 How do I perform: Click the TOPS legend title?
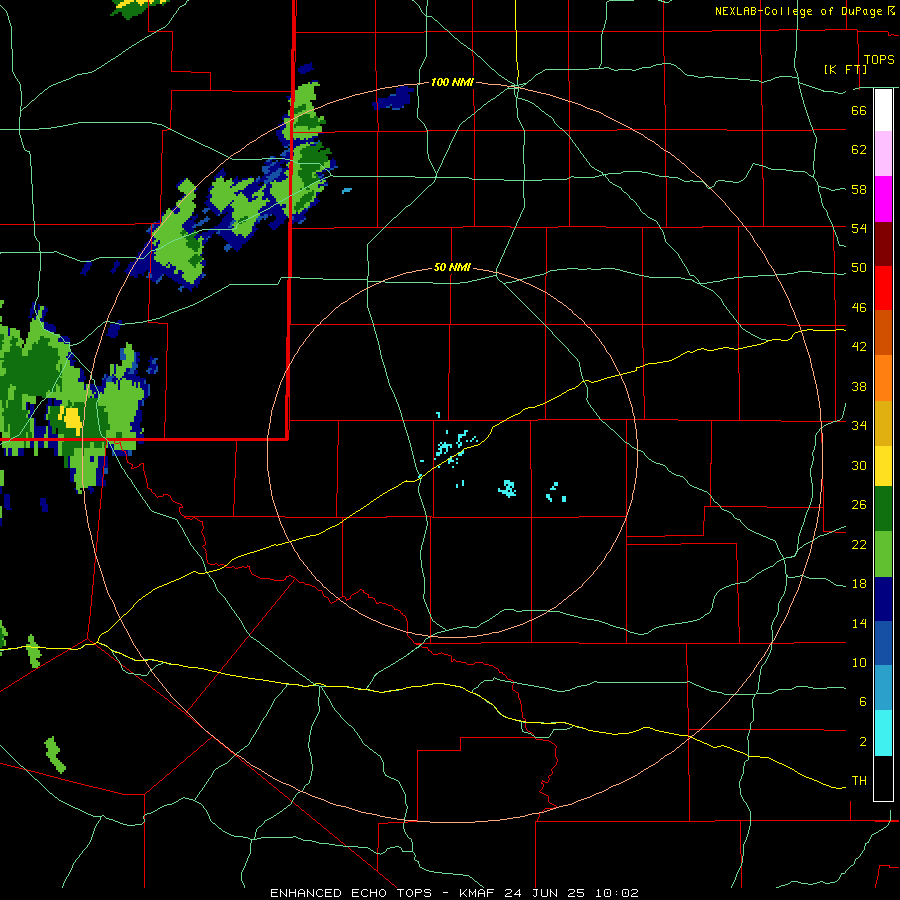point(879,60)
